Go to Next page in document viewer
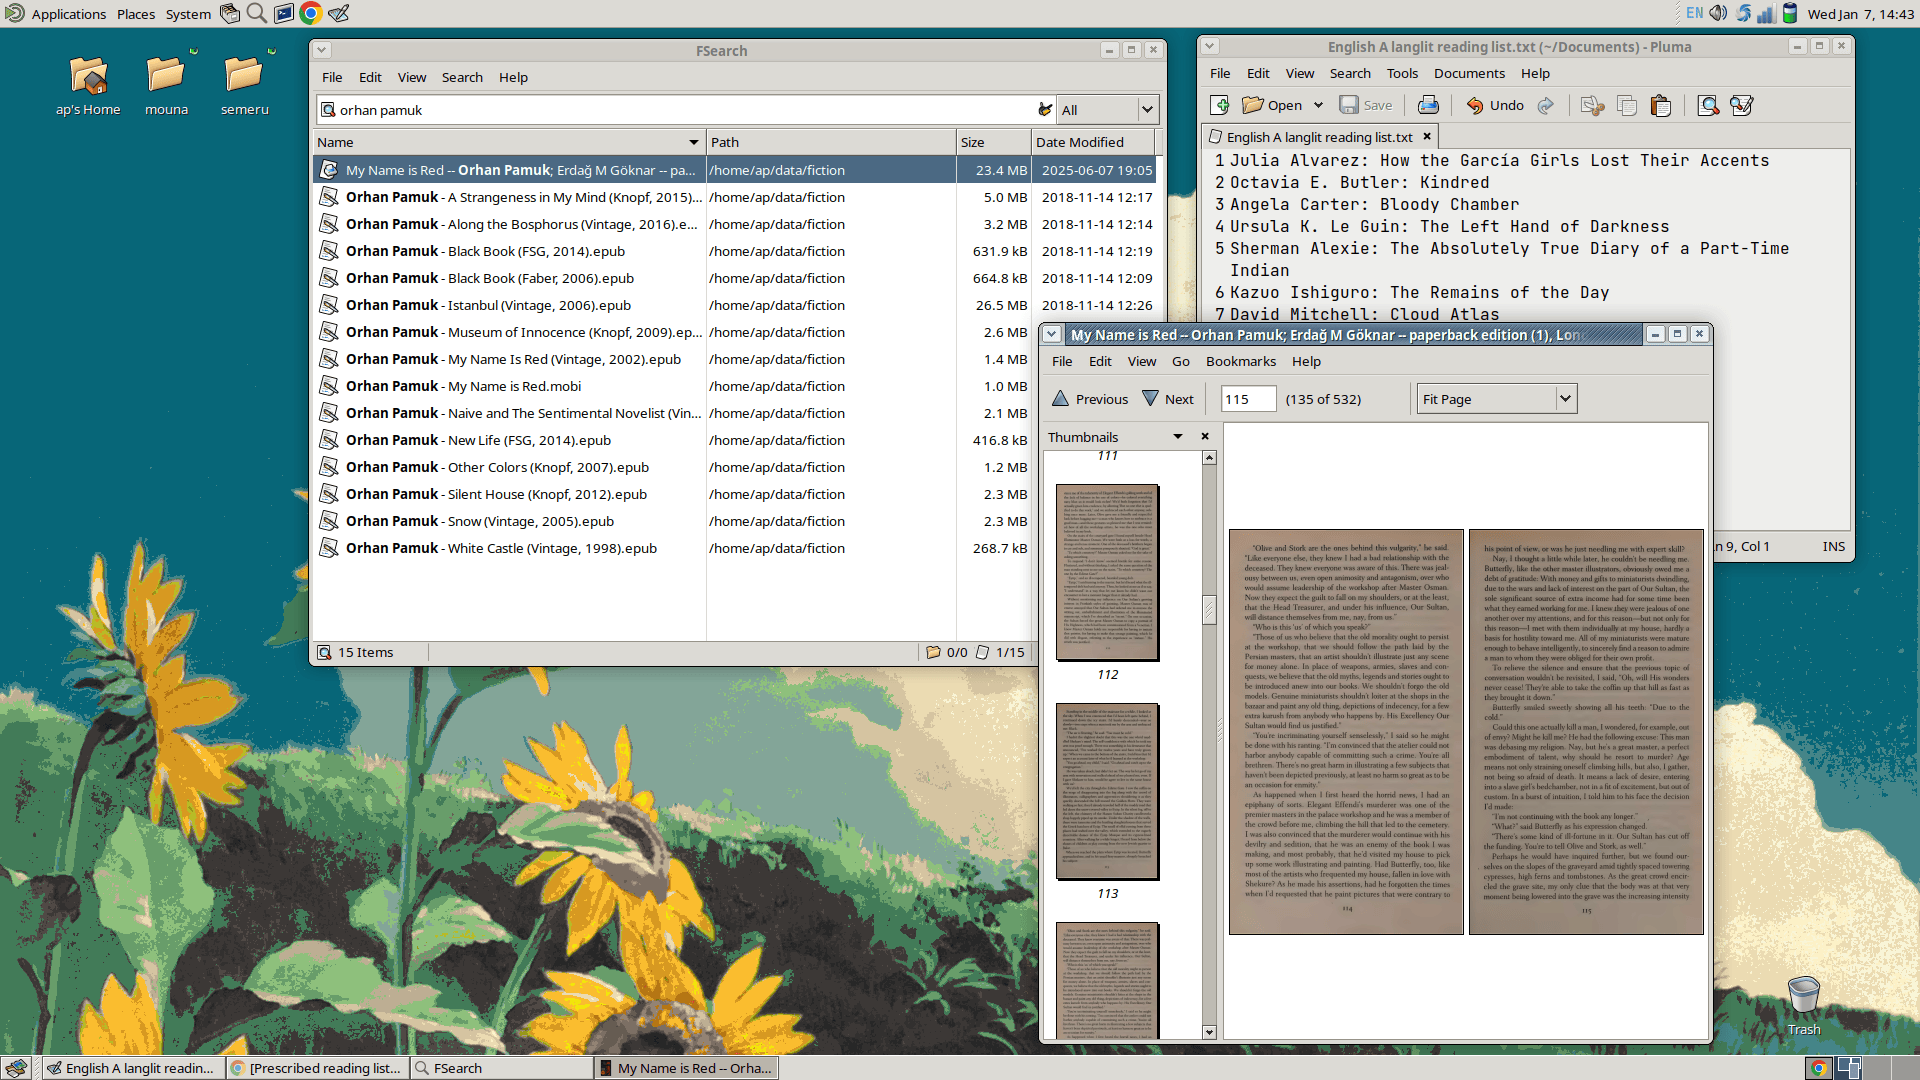1920x1080 pixels. (x=1168, y=399)
